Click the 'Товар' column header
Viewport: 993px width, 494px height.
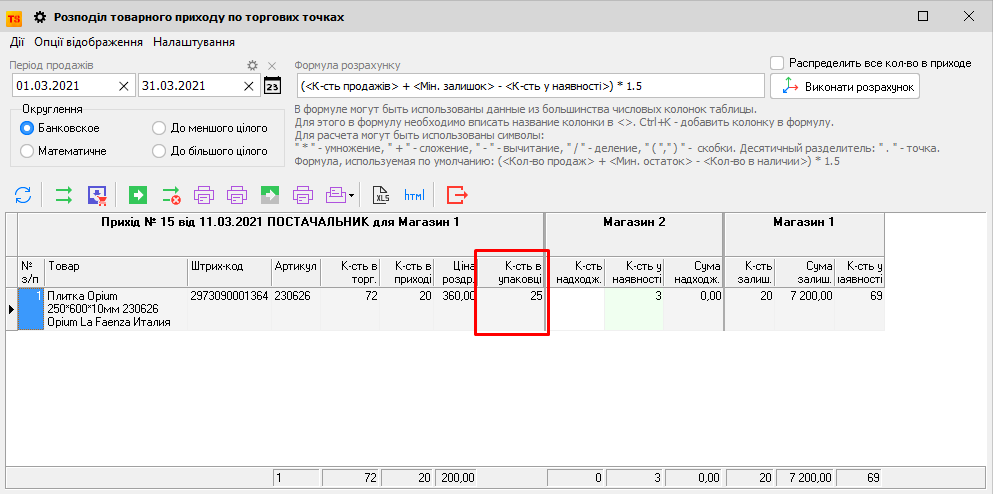(116, 266)
